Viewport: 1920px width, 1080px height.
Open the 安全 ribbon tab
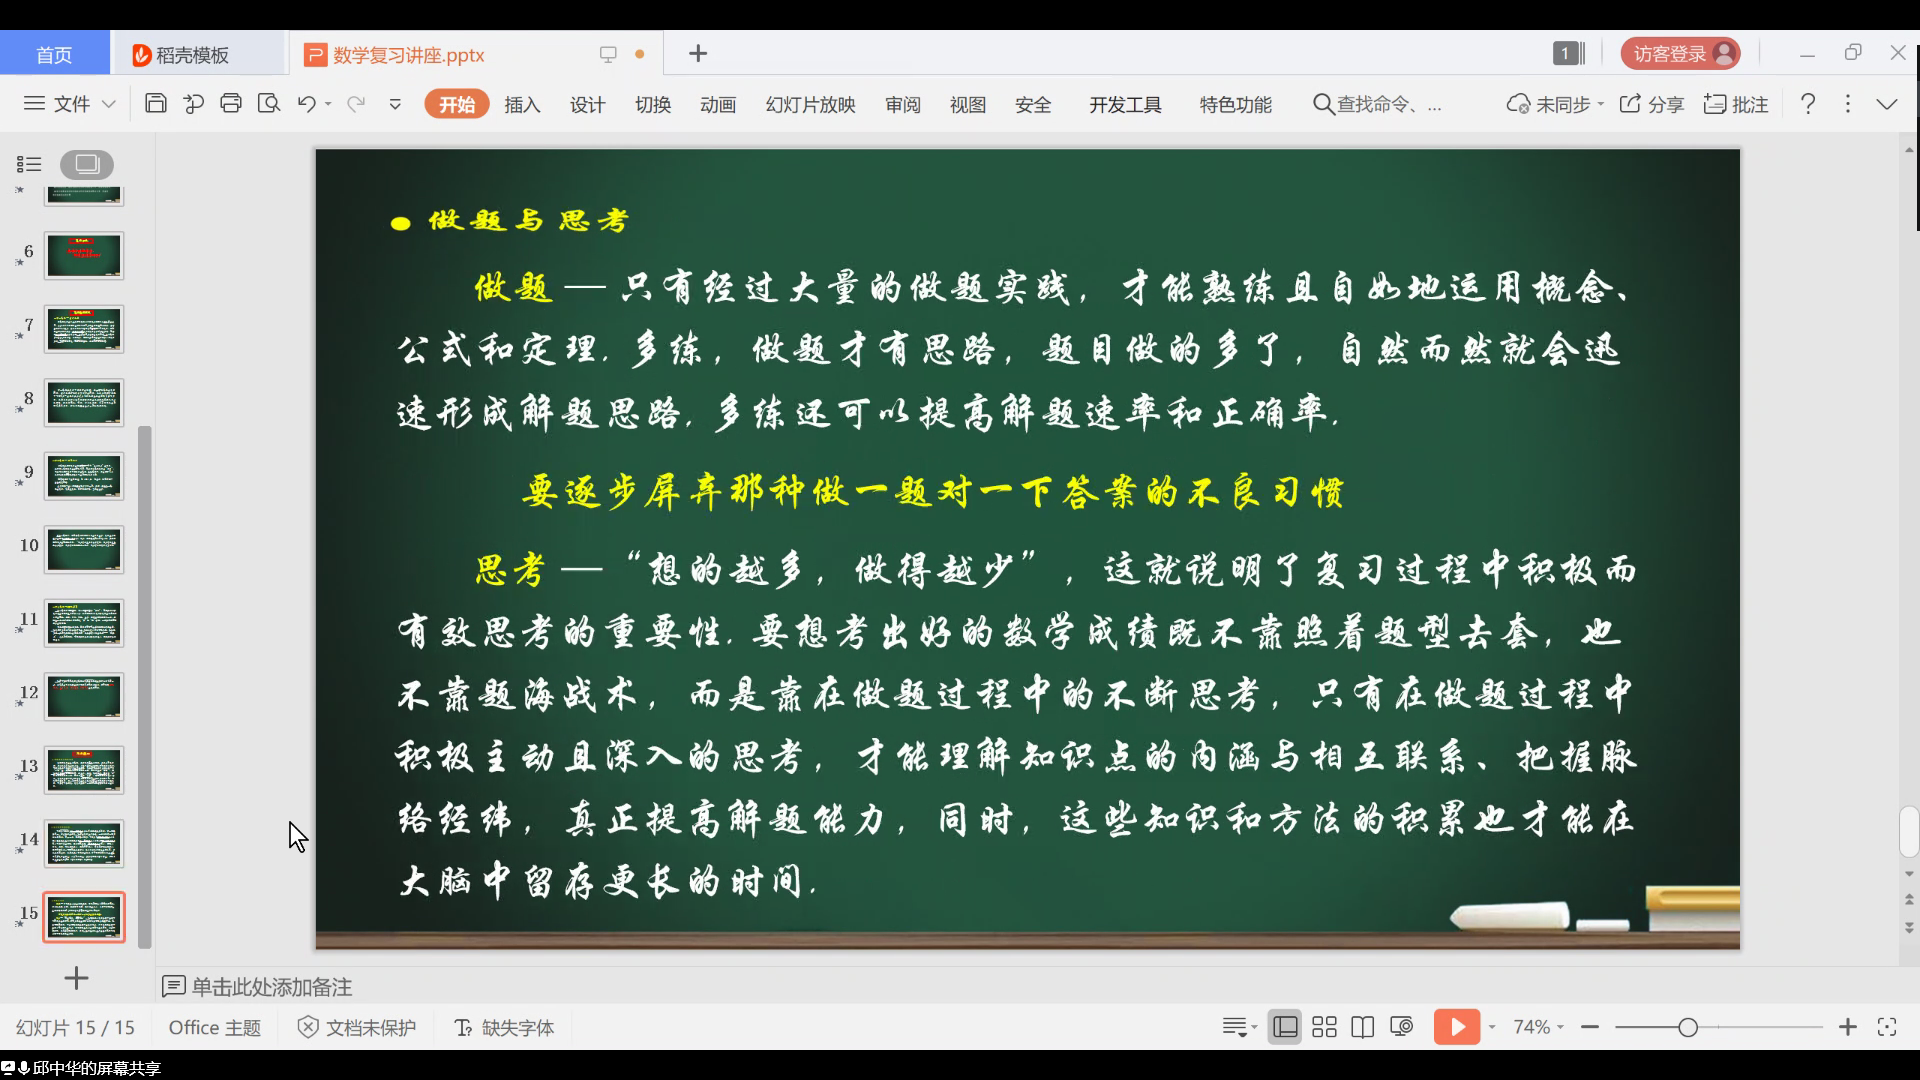pyautogui.click(x=1033, y=104)
